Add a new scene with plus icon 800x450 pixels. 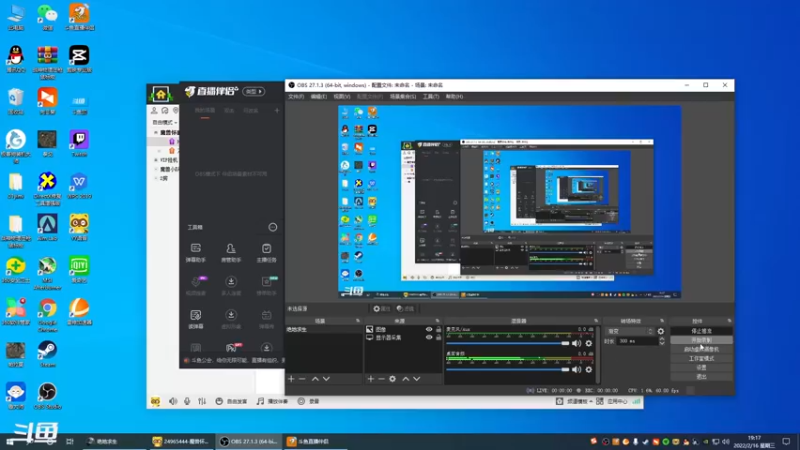click(x=291, y=379)
